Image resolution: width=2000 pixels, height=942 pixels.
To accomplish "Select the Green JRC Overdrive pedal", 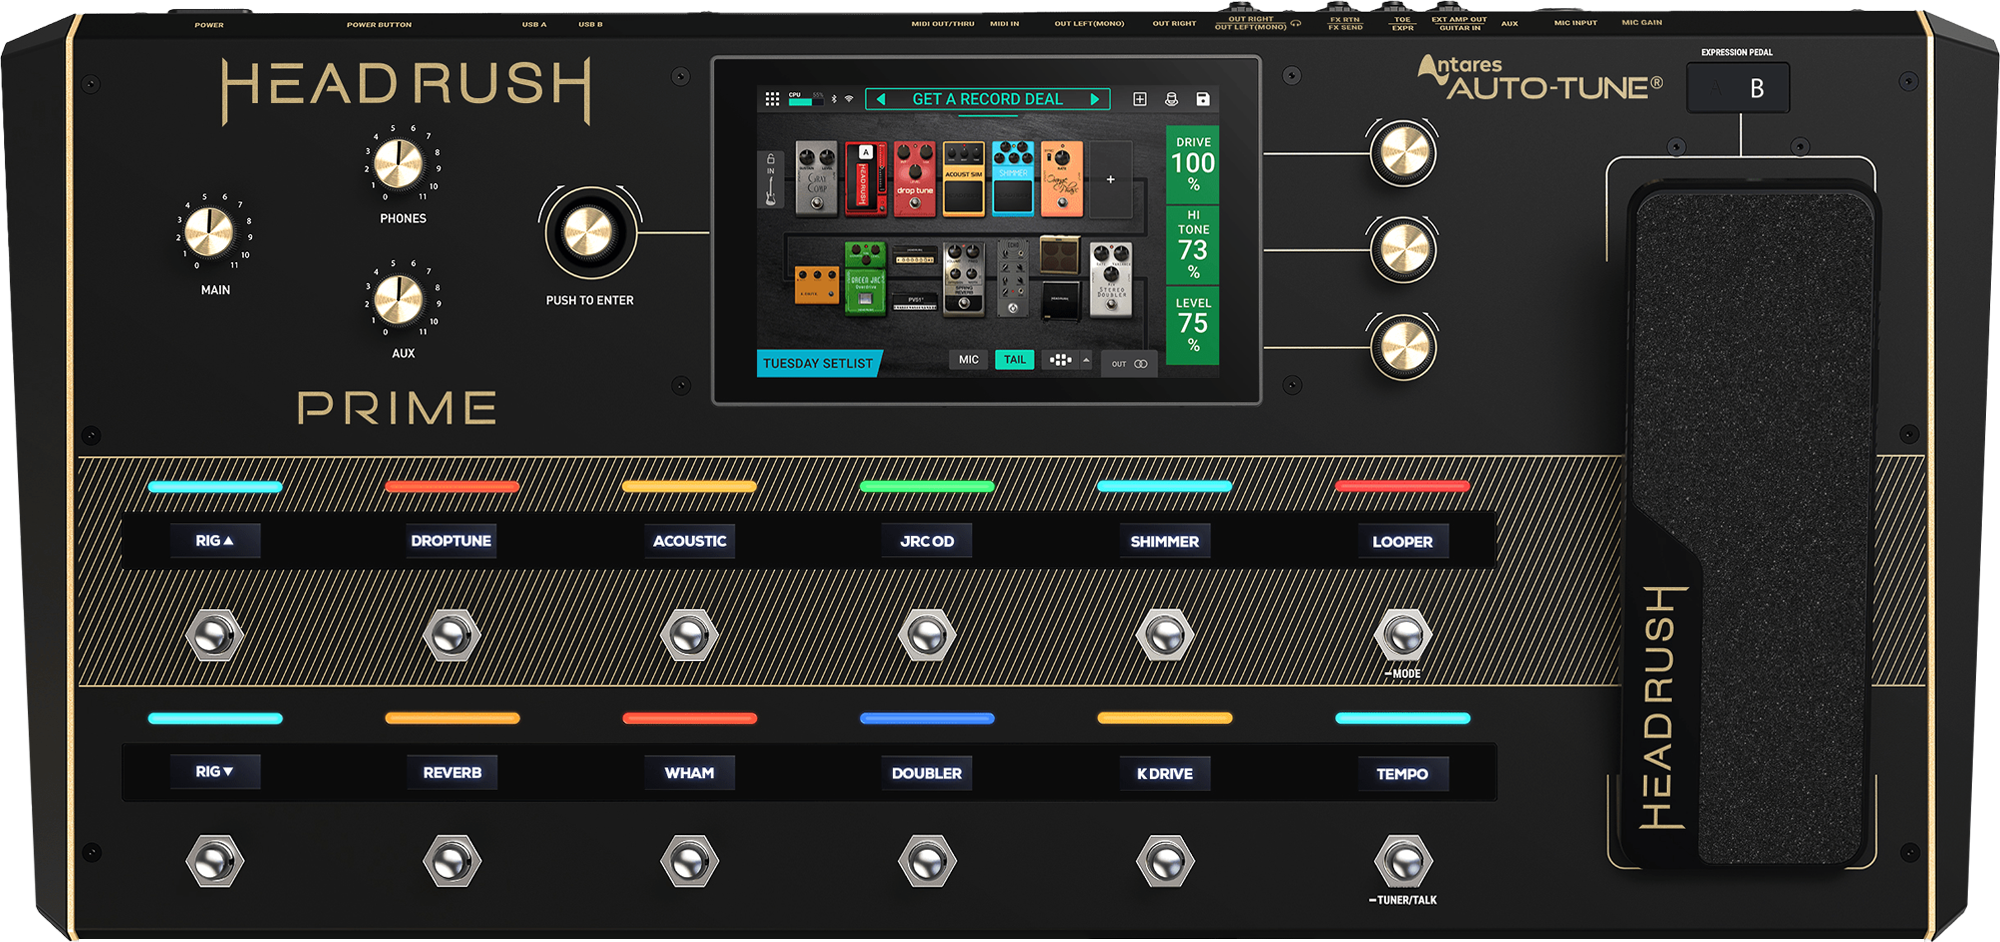I will coord(865,278).
